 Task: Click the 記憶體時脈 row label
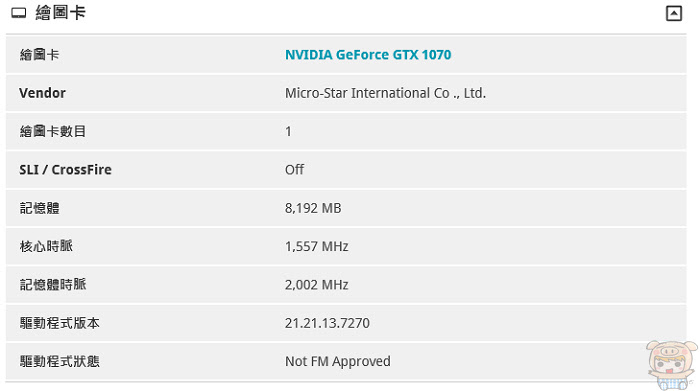53,284
